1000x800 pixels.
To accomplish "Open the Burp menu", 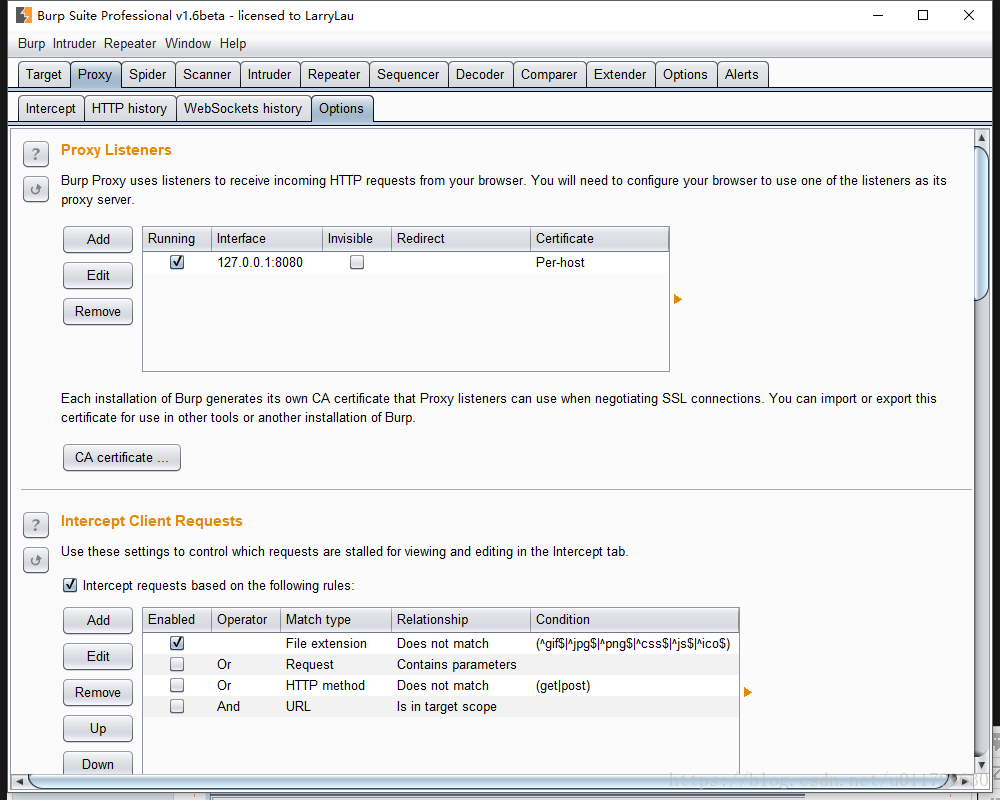I will click(x=31, y=43).
